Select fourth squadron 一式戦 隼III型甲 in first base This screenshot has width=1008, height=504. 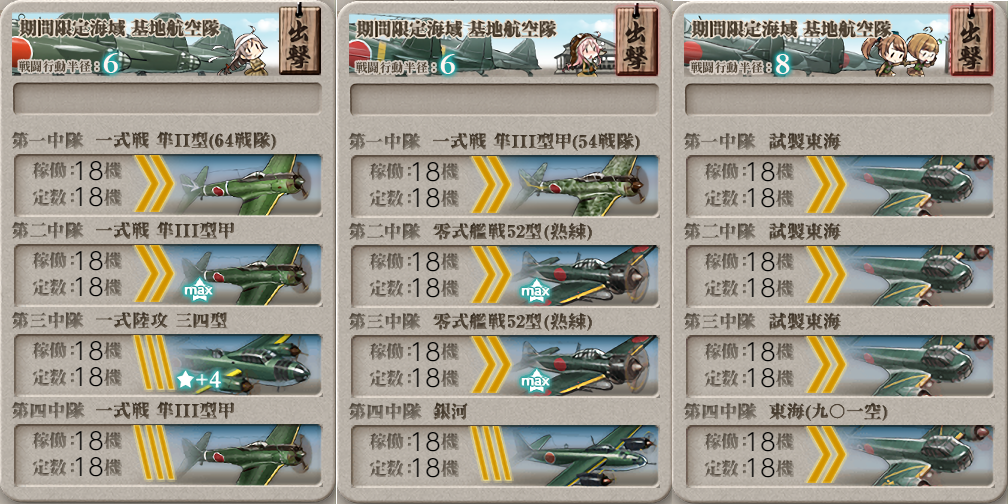168,454
